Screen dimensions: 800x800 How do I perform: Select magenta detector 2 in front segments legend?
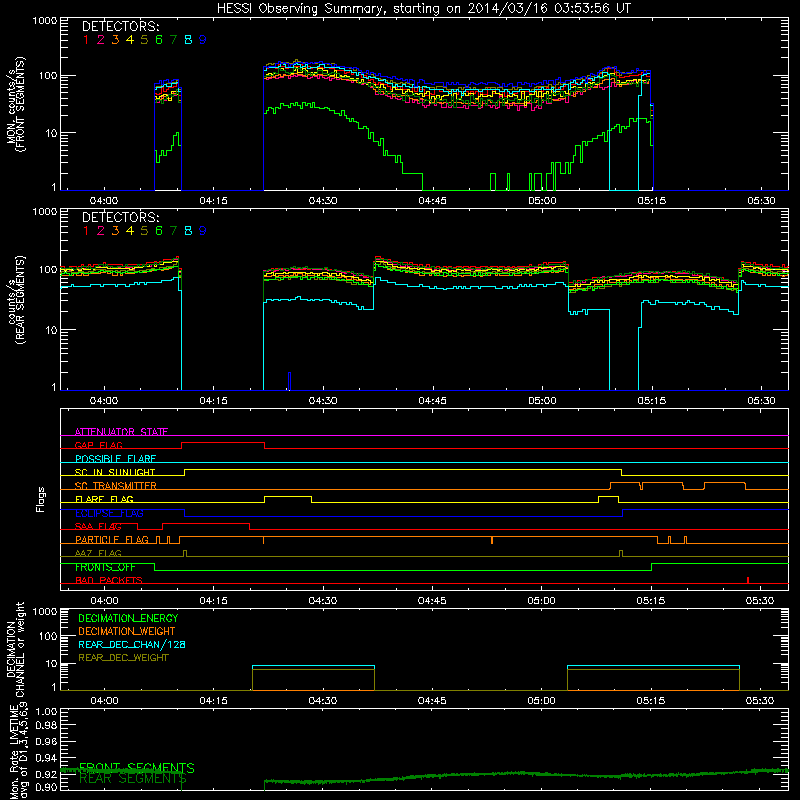tap(101, 40)
